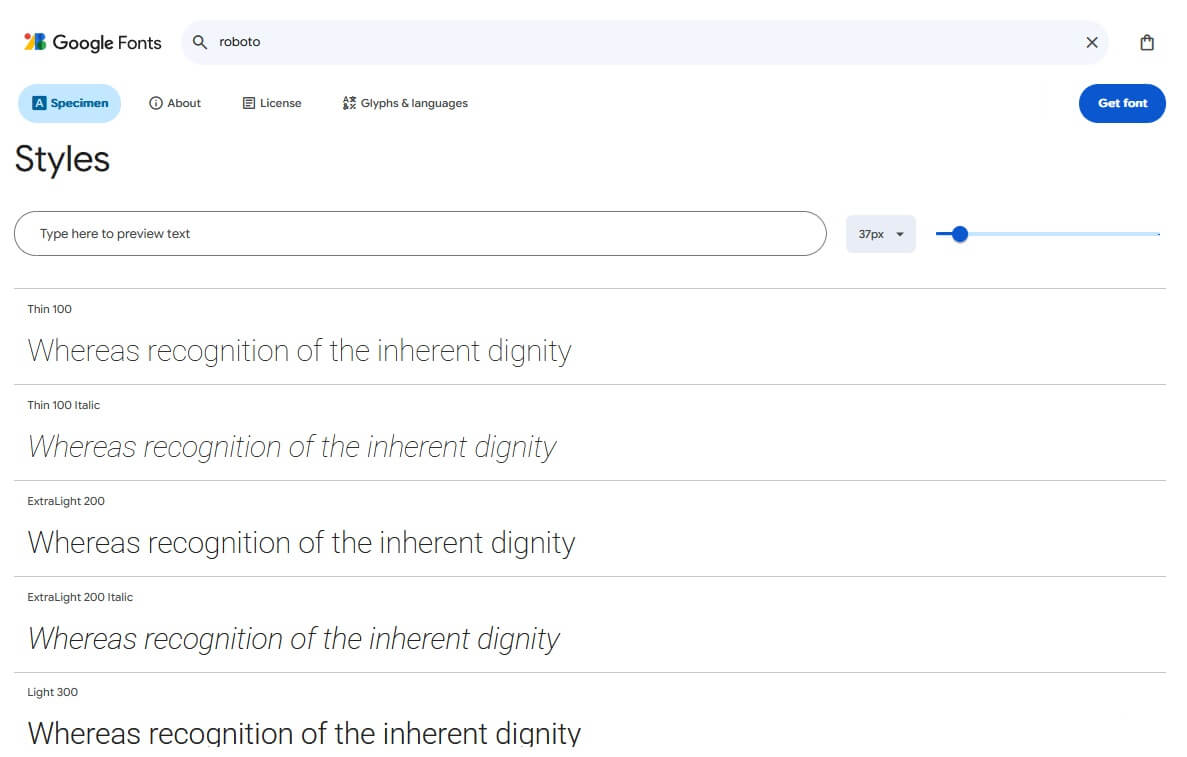
Task: Switch to the About tab
Action: click(175, 104)
